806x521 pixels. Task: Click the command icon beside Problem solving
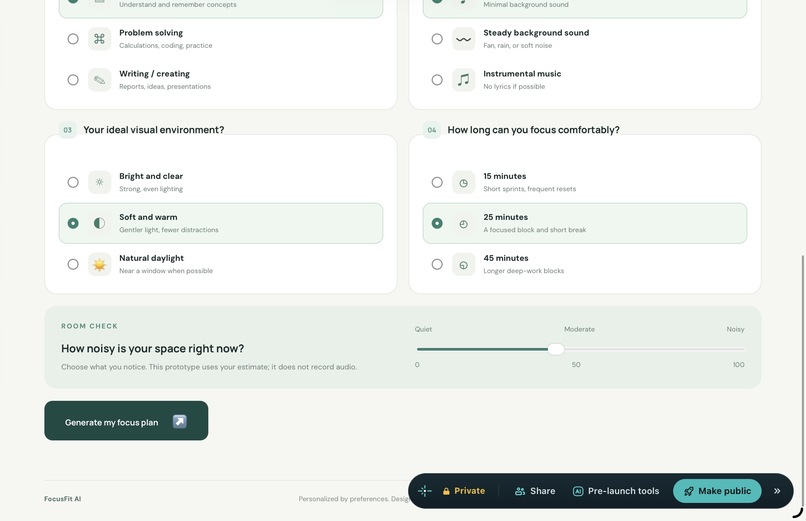99,39
